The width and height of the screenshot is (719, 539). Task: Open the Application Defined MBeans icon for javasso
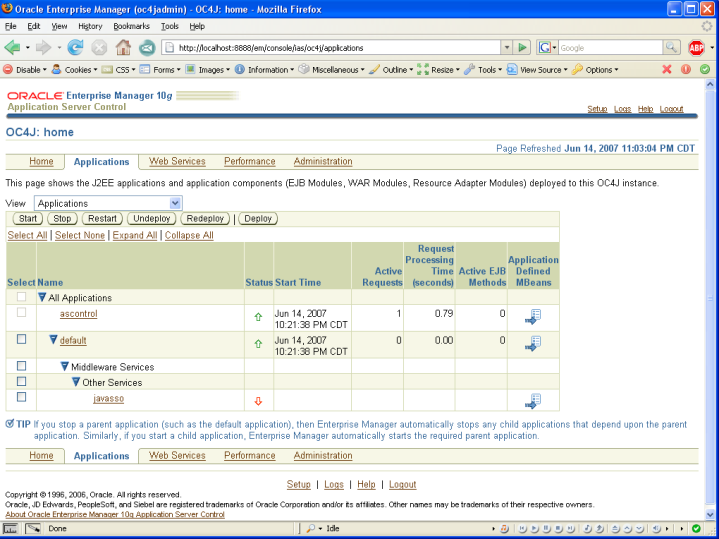(x=533, y=401)
